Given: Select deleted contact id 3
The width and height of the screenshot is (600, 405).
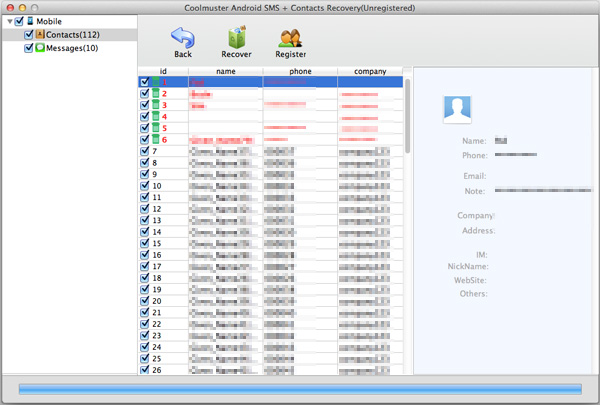Looking at the screenshot, I should coord(271,105).
